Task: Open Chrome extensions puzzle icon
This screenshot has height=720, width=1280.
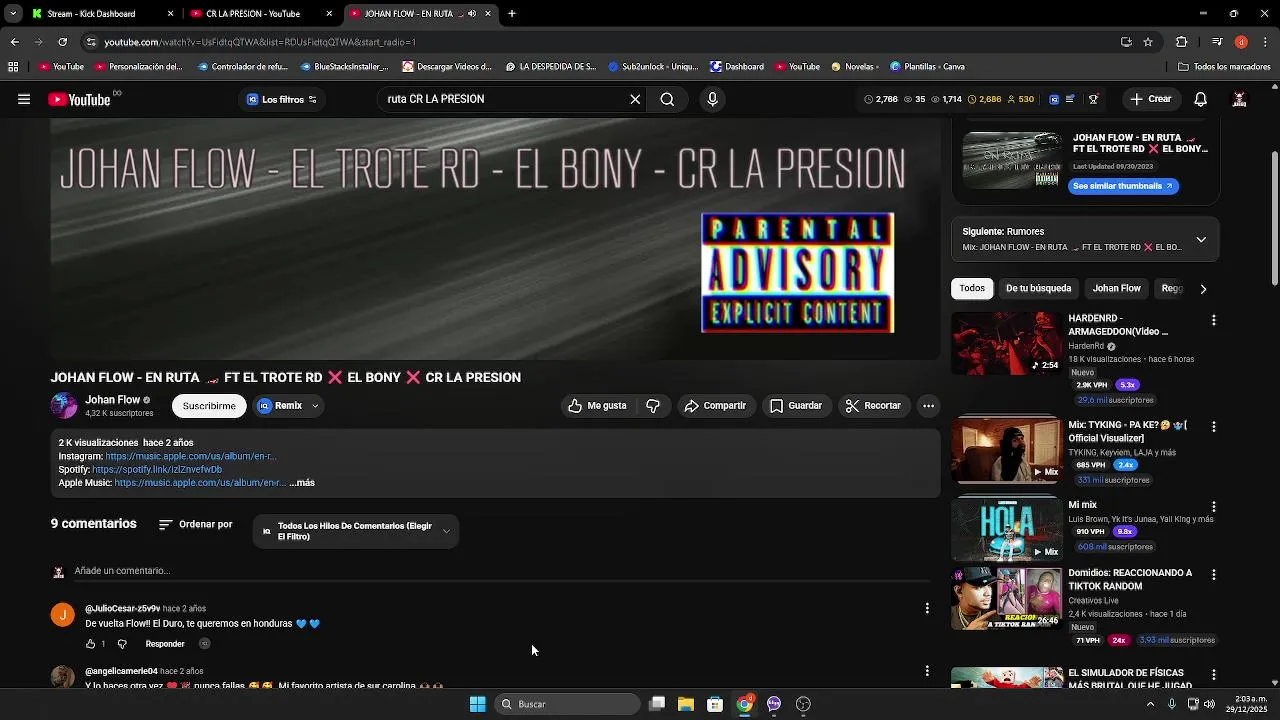Action: click(x=1181, y=42)
